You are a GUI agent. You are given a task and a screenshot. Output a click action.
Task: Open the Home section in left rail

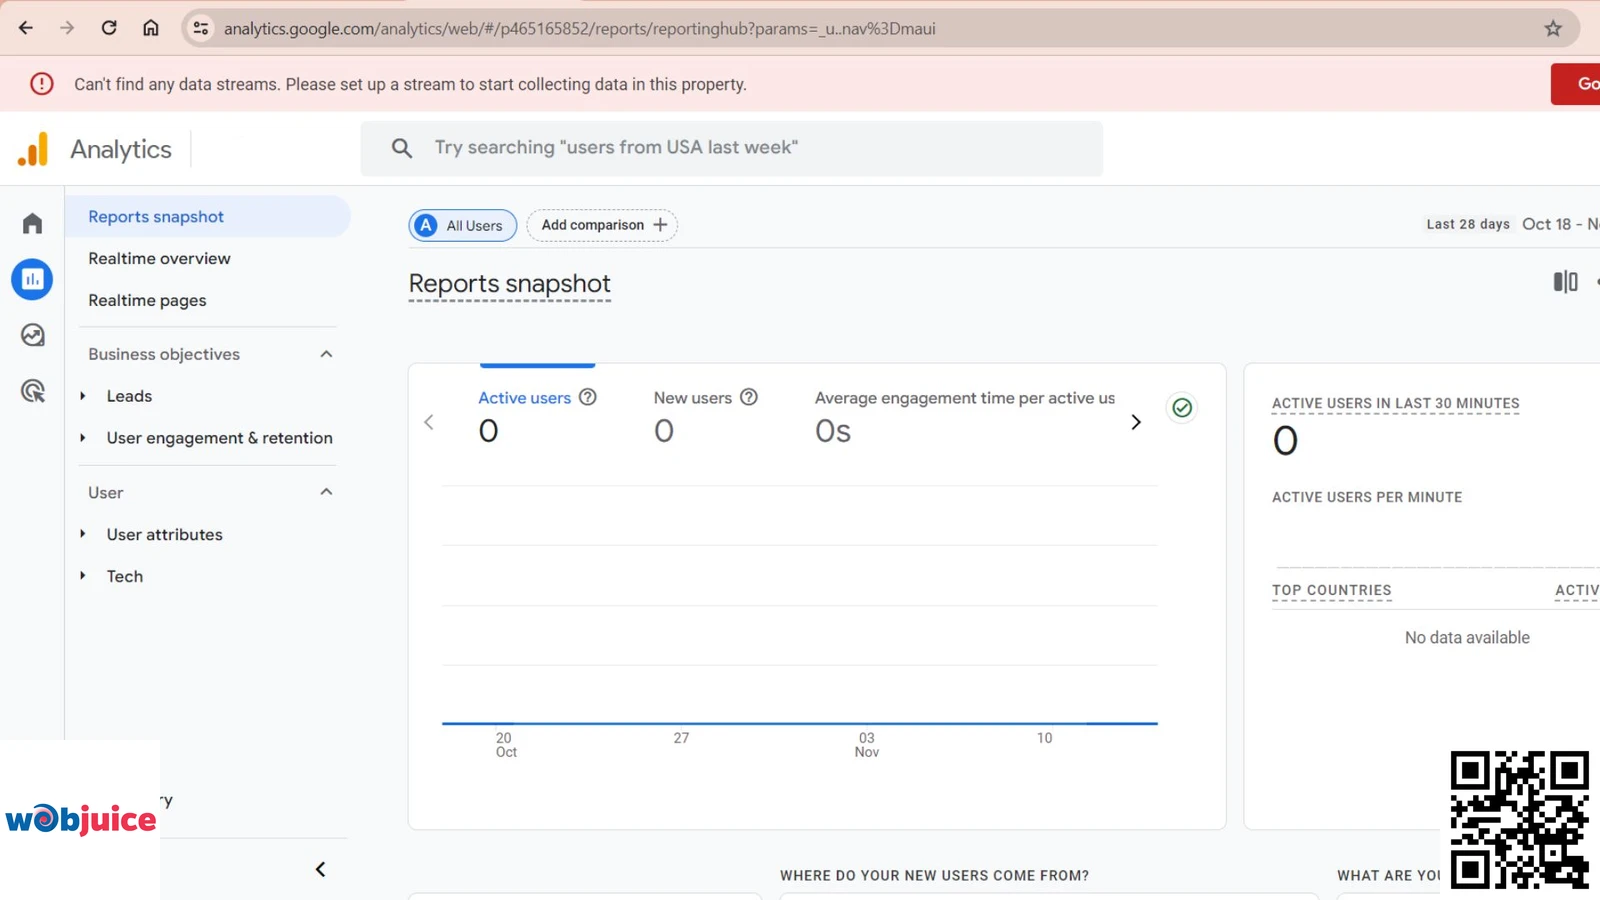[x=32, y=223]
